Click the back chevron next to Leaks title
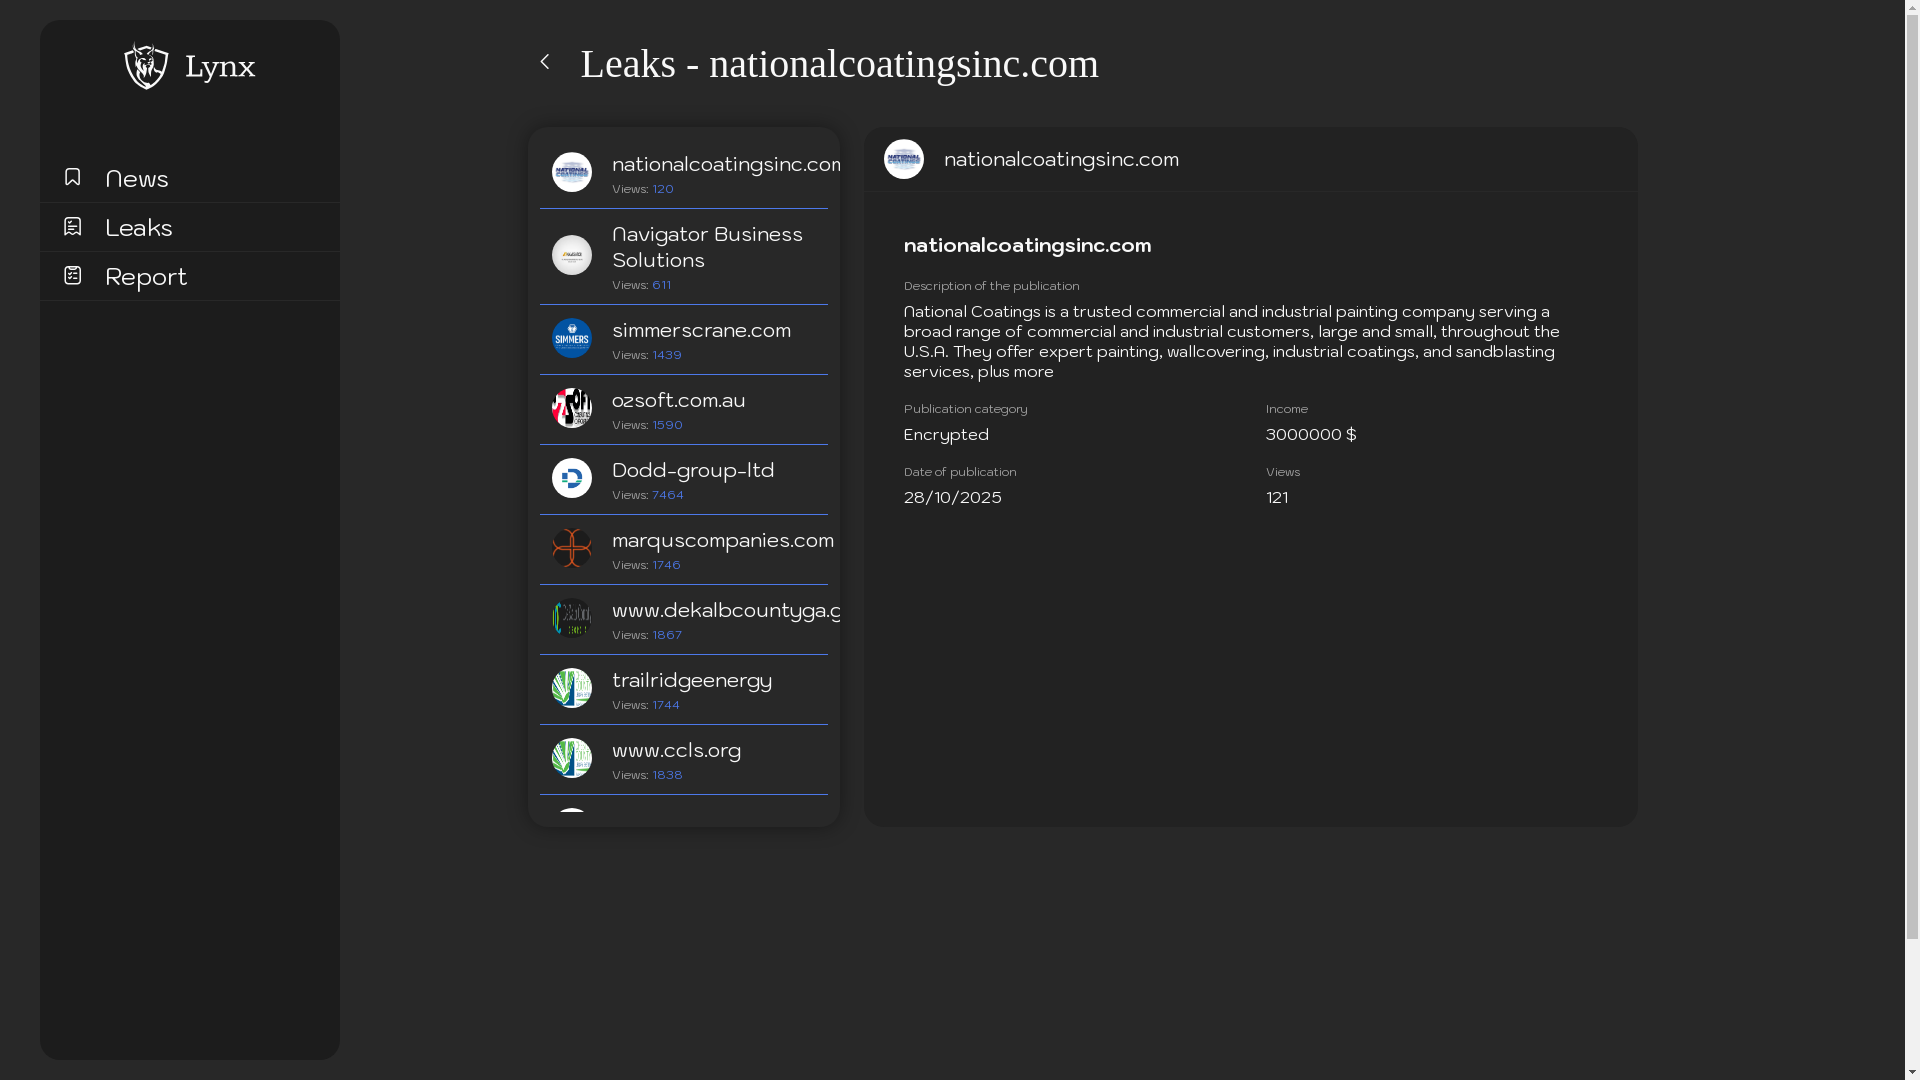Image resolution: width=1920 pixels, height=1080 pixels. pos(545,62)
